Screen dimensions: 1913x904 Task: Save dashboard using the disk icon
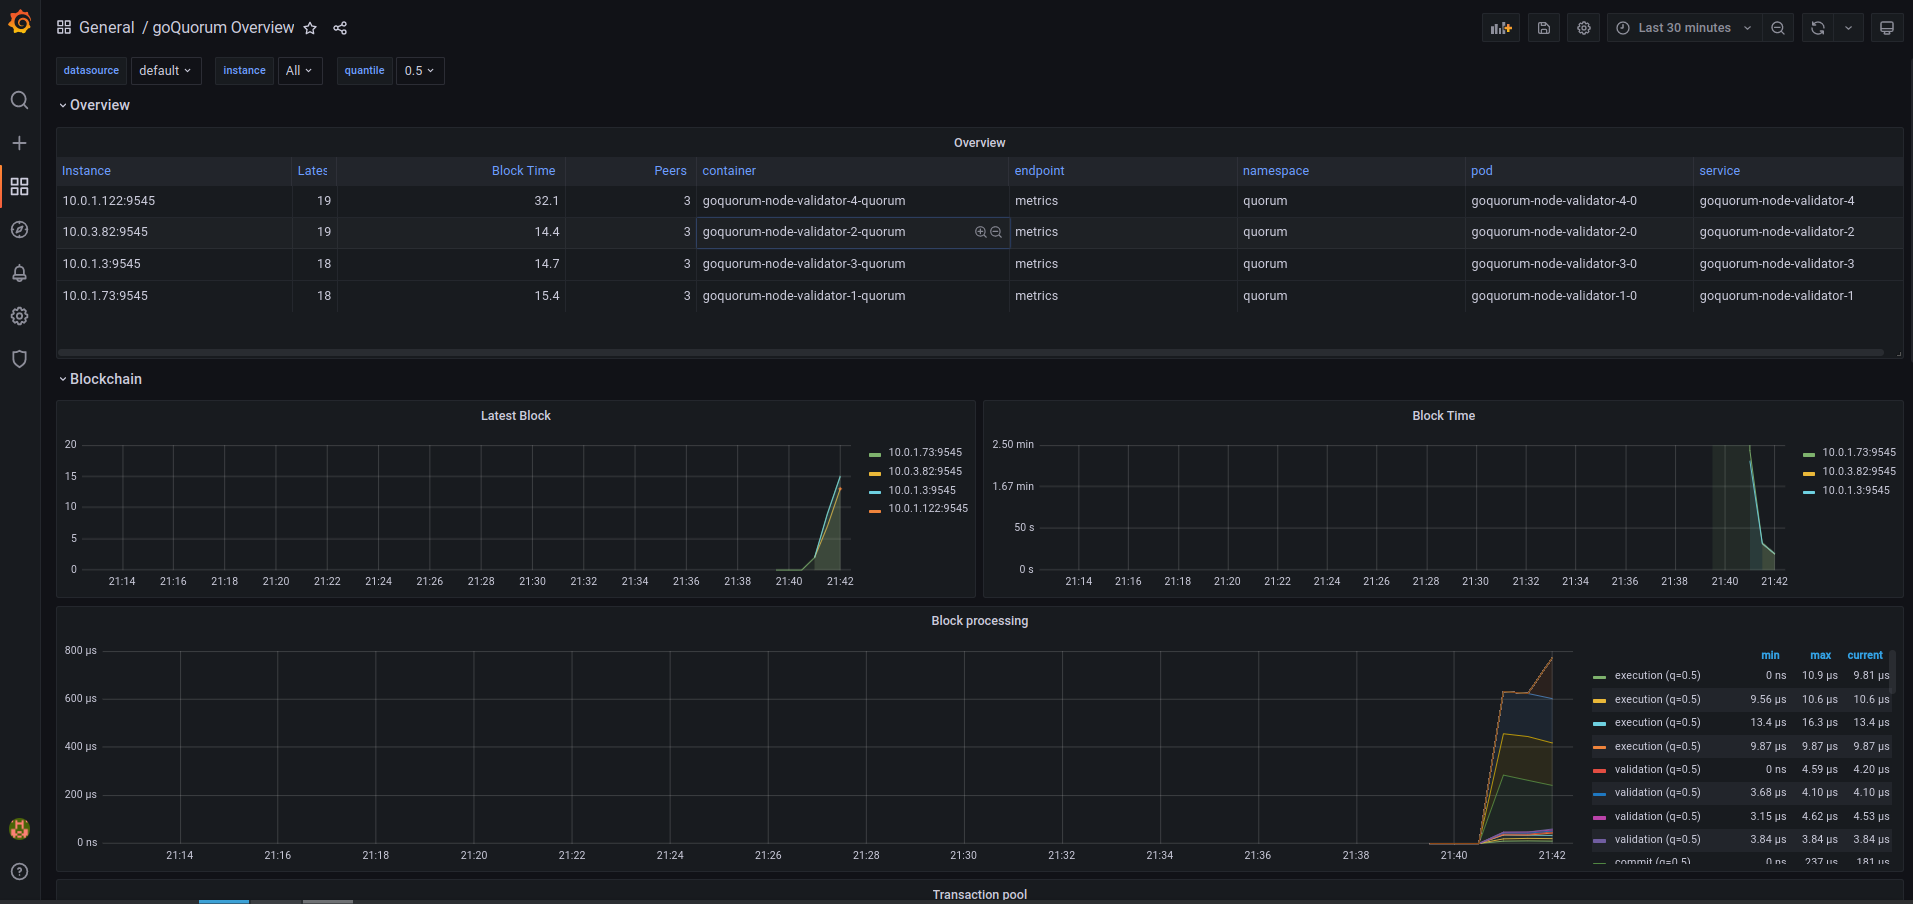tap(1543, 28)
